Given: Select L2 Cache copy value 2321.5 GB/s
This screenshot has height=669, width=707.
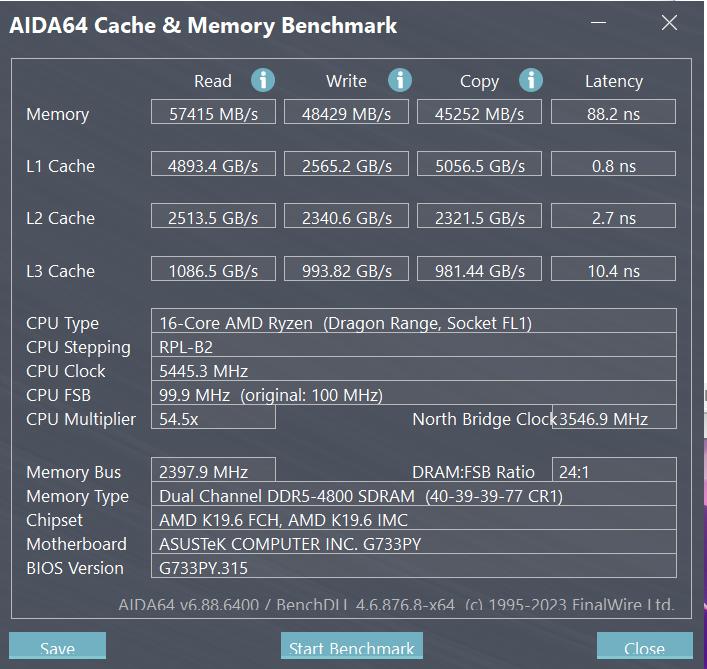Looking at the screenshot, I should coord(479,216).
